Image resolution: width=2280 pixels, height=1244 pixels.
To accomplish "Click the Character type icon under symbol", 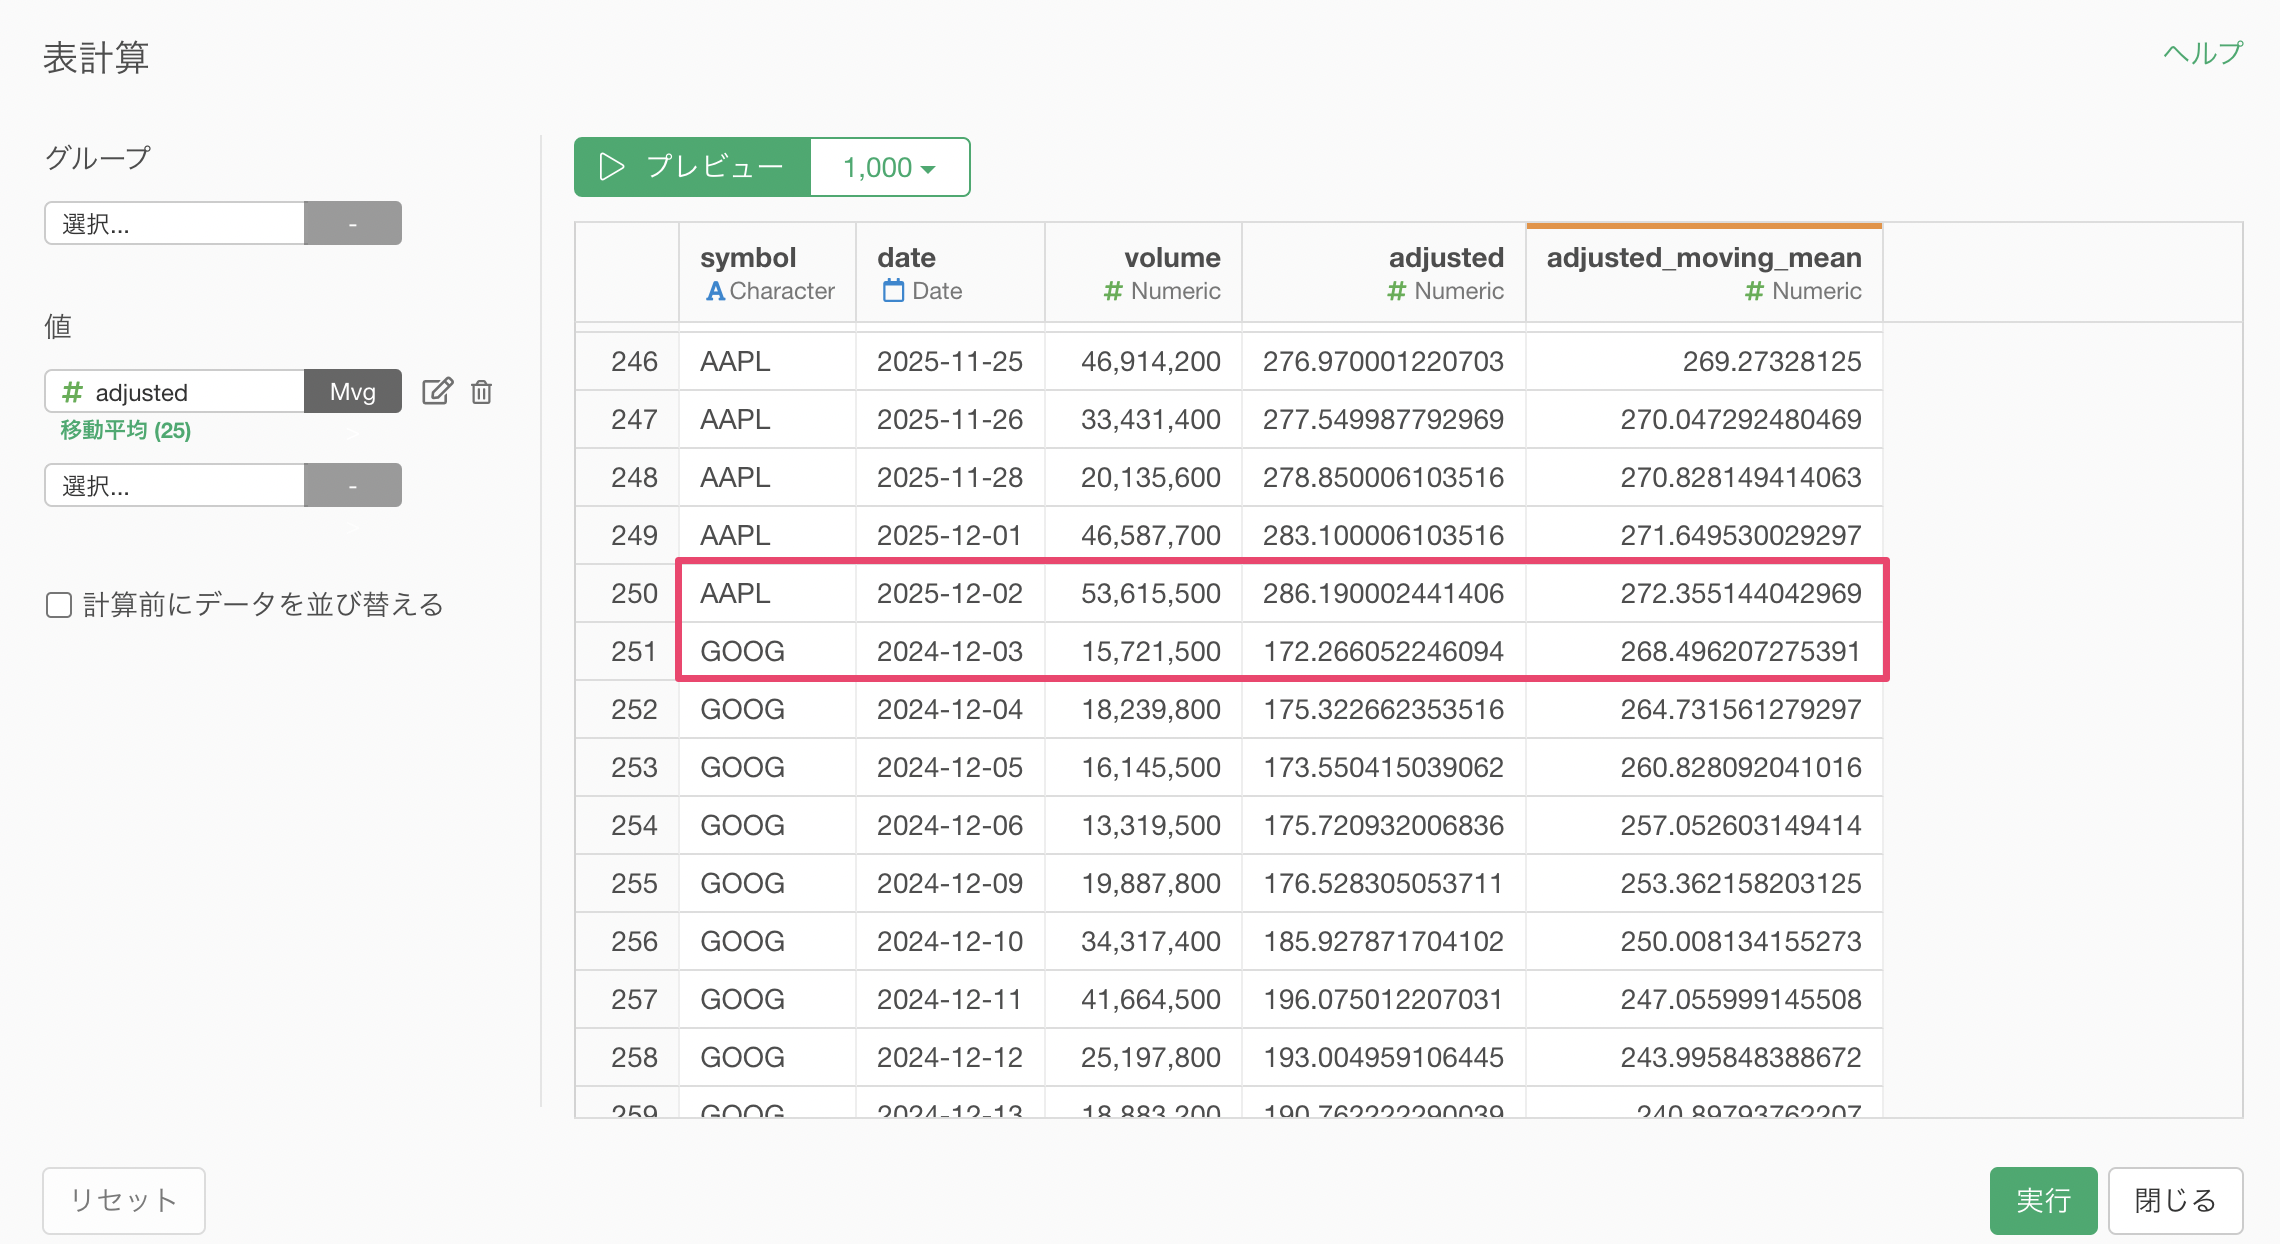I will (x=715, y=291).
